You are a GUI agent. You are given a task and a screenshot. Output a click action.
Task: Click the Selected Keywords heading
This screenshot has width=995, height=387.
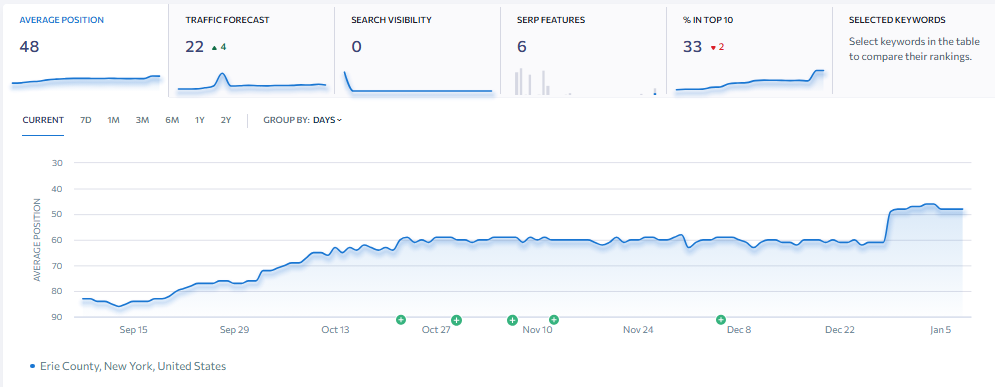pos(897,20)
